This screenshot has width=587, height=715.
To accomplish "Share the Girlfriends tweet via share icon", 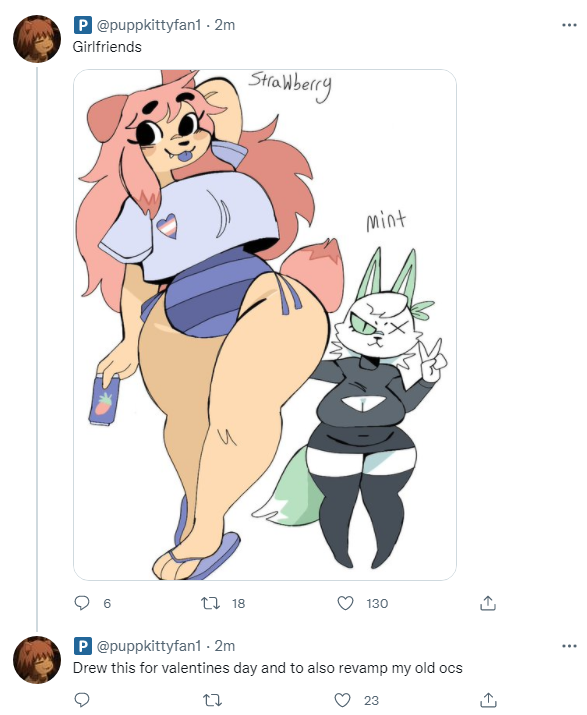I will (488, 603).
